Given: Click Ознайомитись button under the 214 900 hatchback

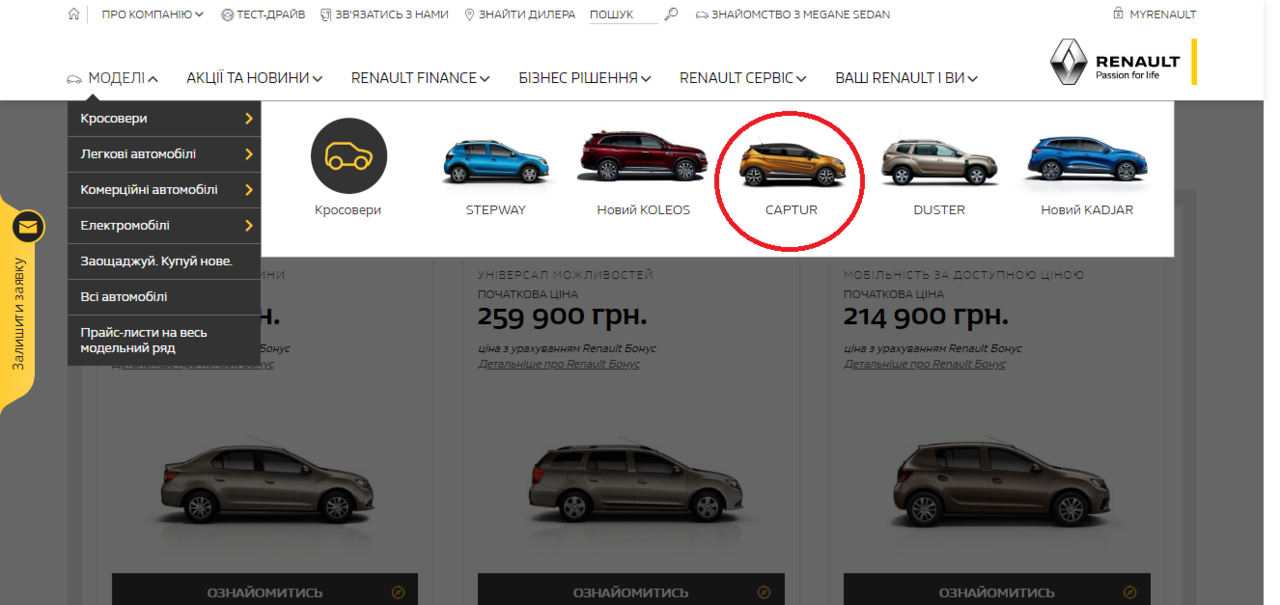Looking at the screenshot, I should point(997,590).
